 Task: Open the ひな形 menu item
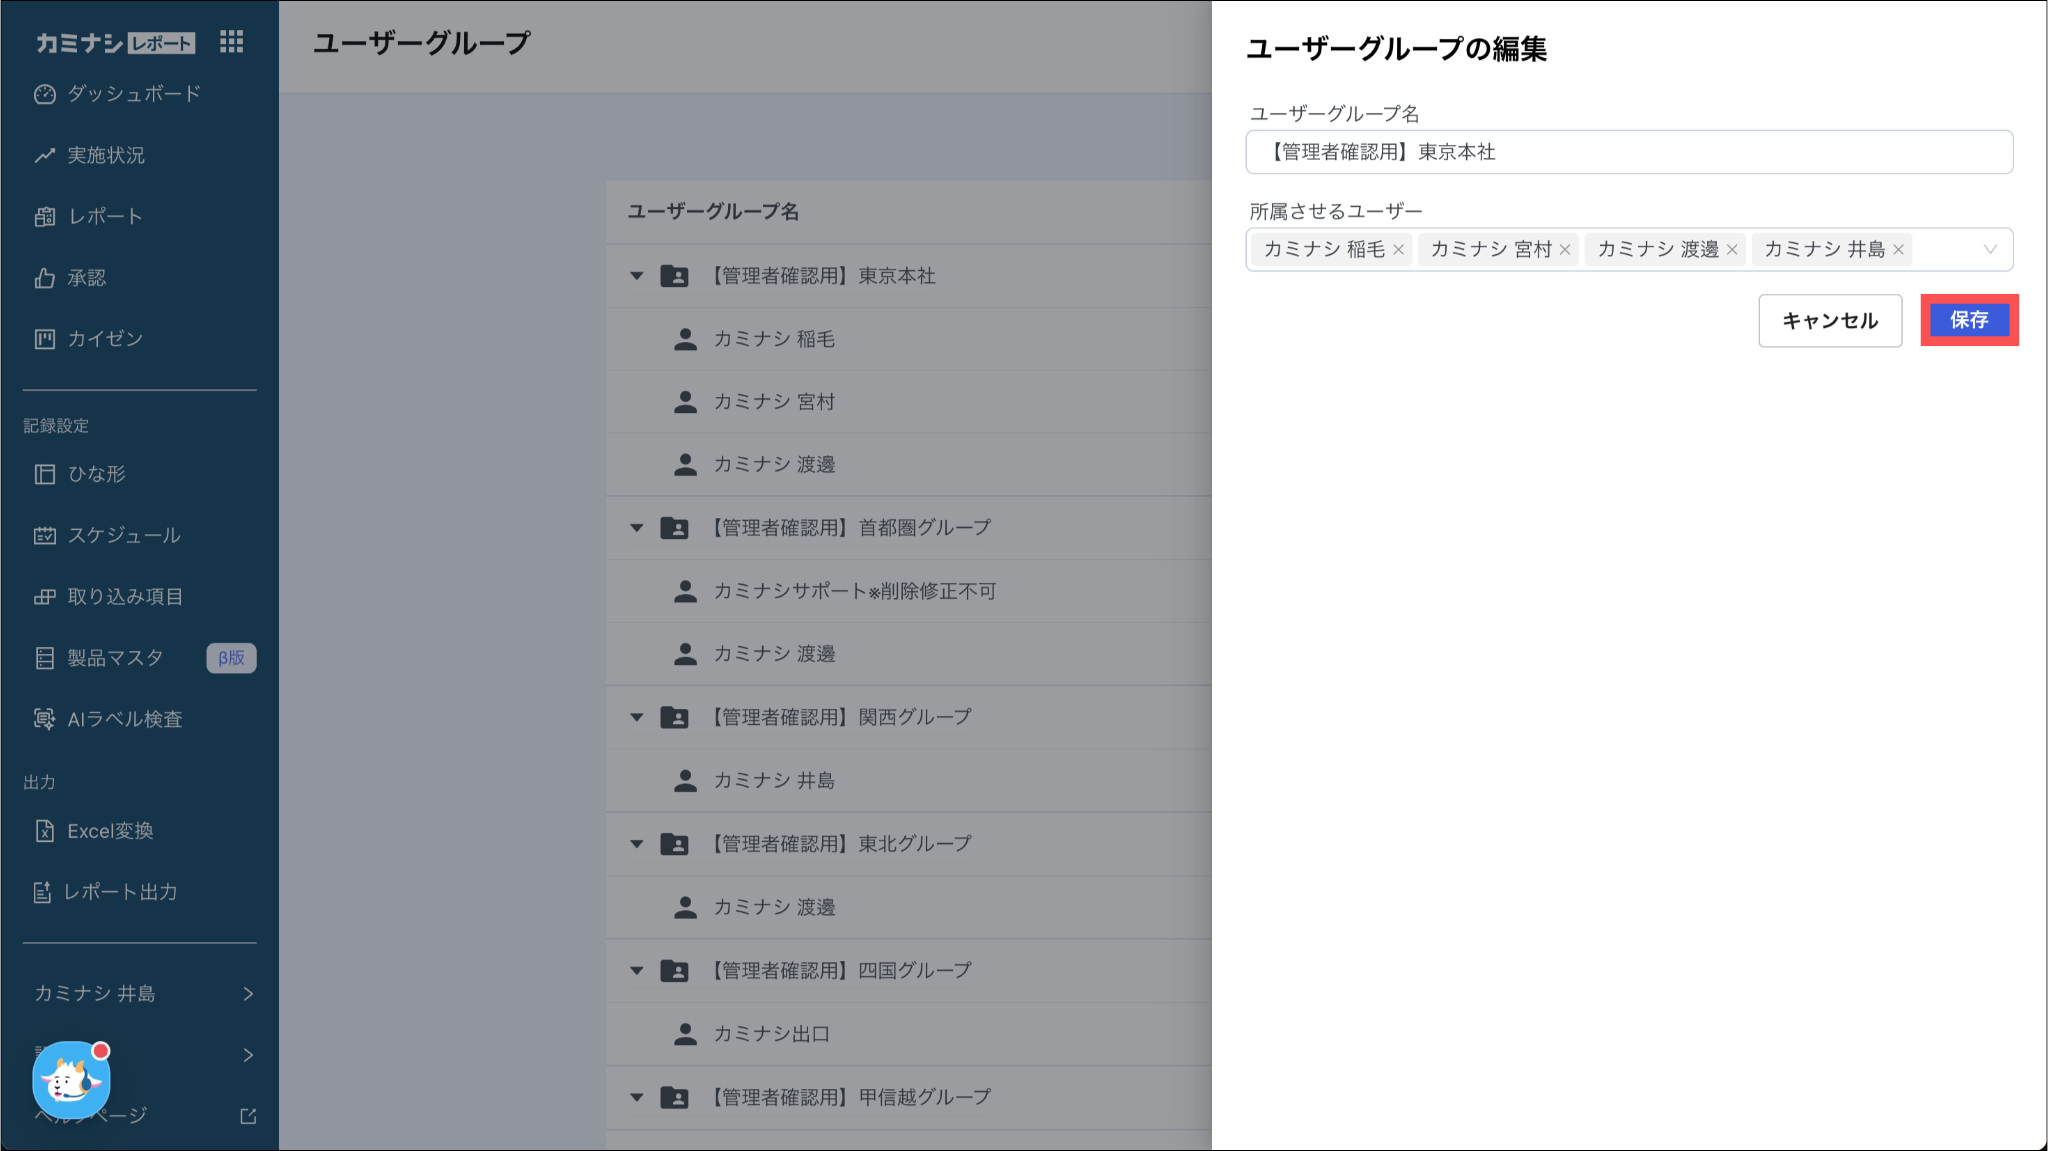pyautogui.click(x=96, y=474)
